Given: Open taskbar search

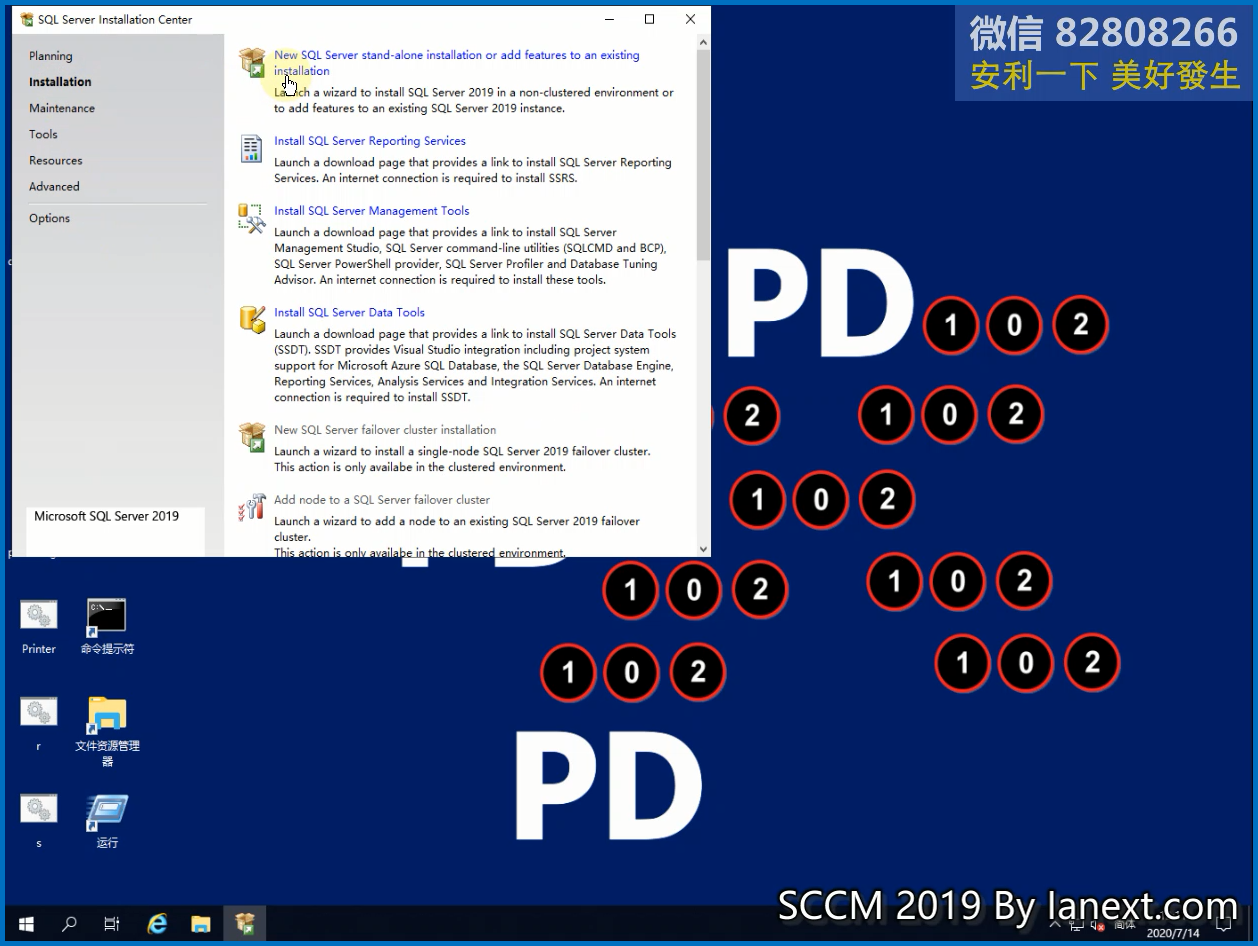Looking at the screenshot, I should point(69,924).
